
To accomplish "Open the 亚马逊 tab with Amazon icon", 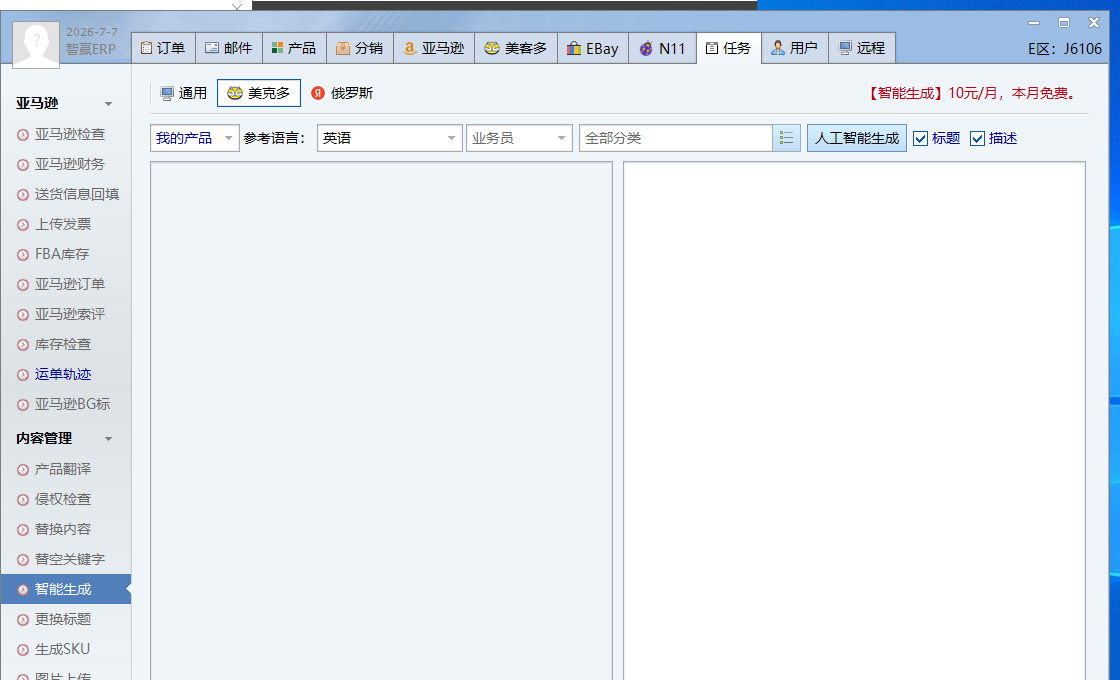I will (x=434, y=49).
